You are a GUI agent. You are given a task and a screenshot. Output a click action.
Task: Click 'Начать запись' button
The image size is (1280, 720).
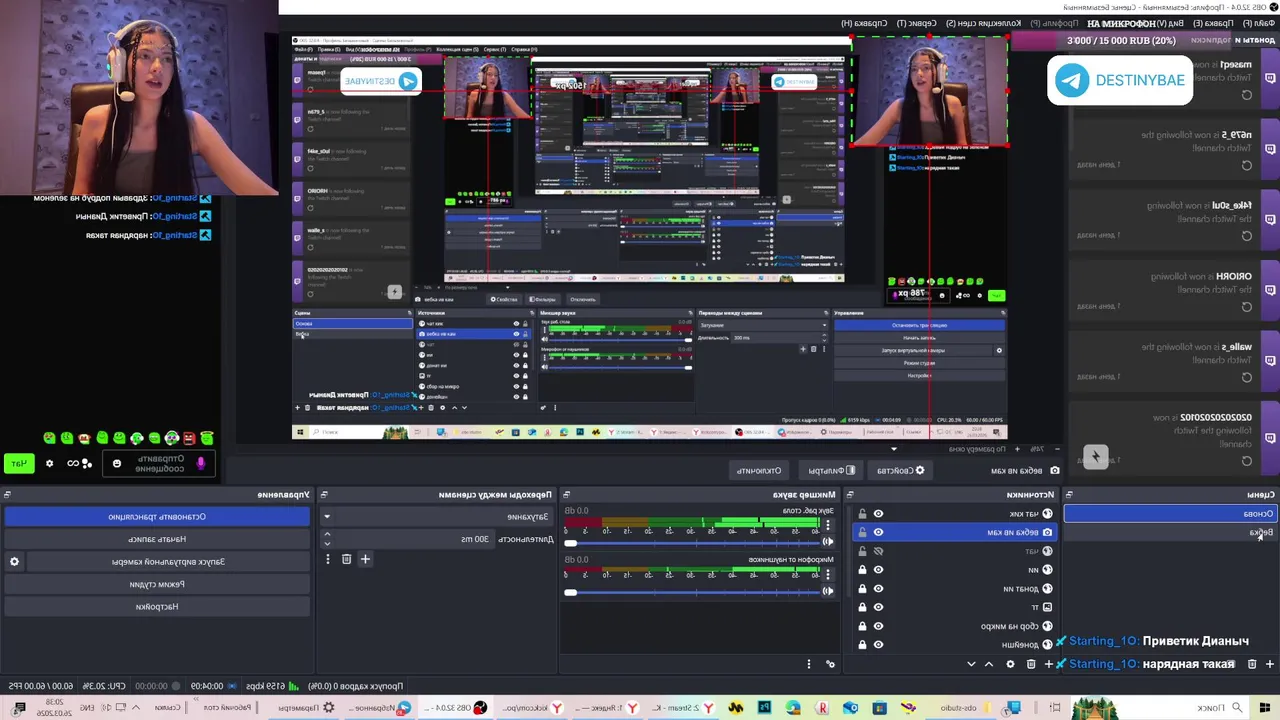click(x=157, y=539)
